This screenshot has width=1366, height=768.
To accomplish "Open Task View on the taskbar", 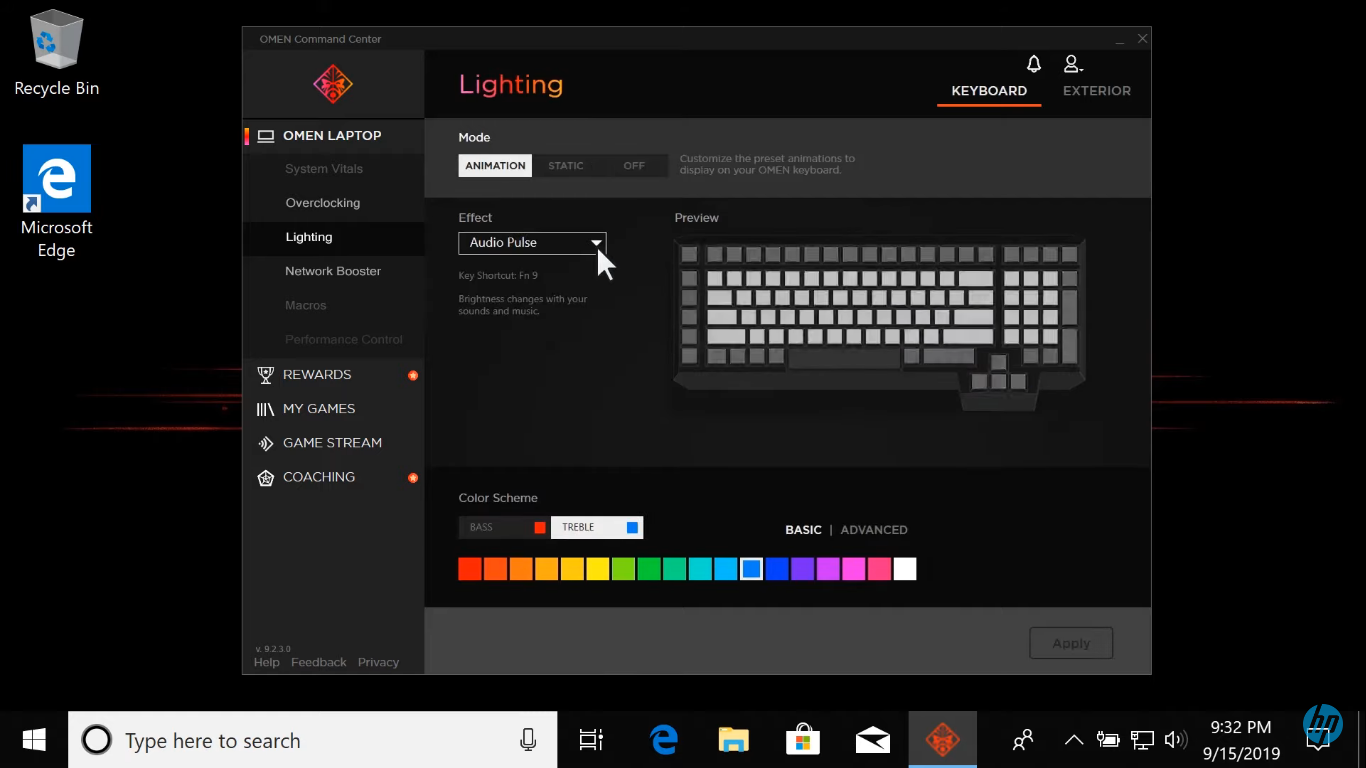I will [591, 740].
